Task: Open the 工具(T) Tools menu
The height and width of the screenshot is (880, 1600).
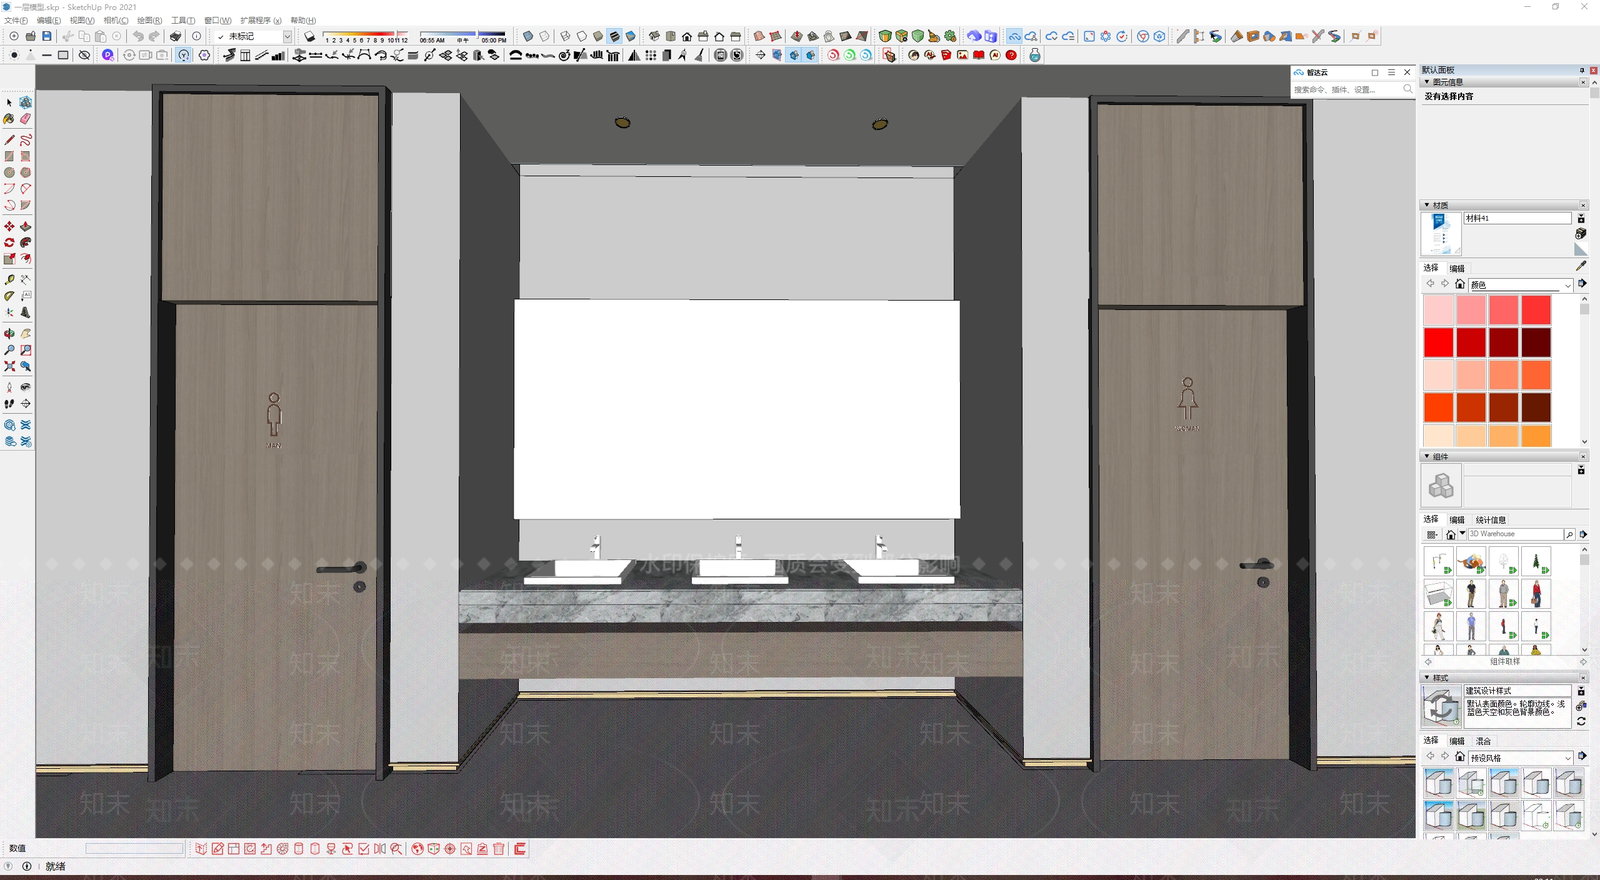Action: [183, 20]
